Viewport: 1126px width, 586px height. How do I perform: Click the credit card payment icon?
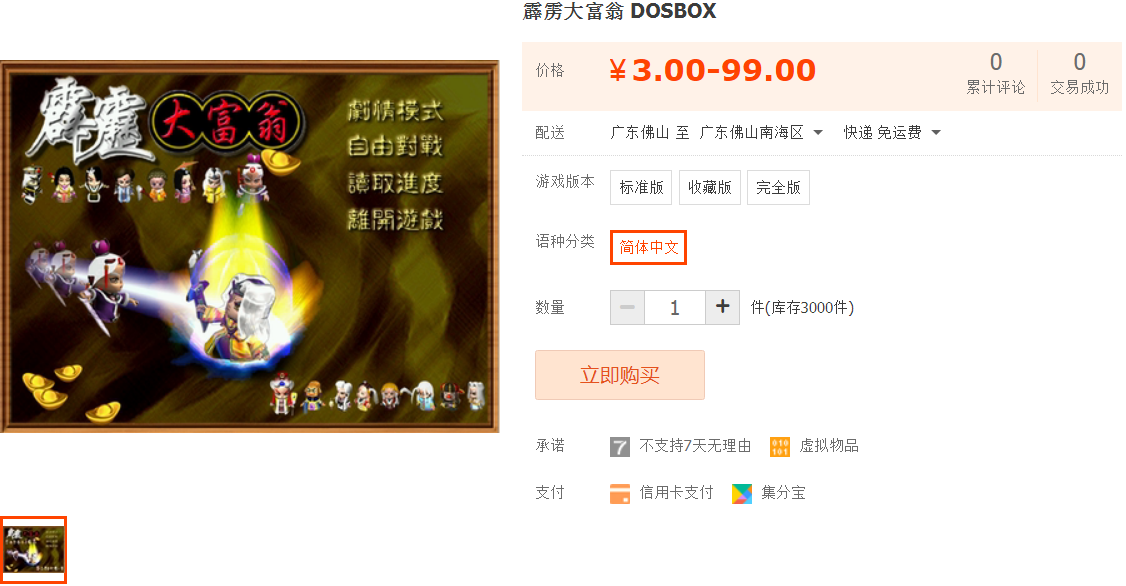[620, 493]
